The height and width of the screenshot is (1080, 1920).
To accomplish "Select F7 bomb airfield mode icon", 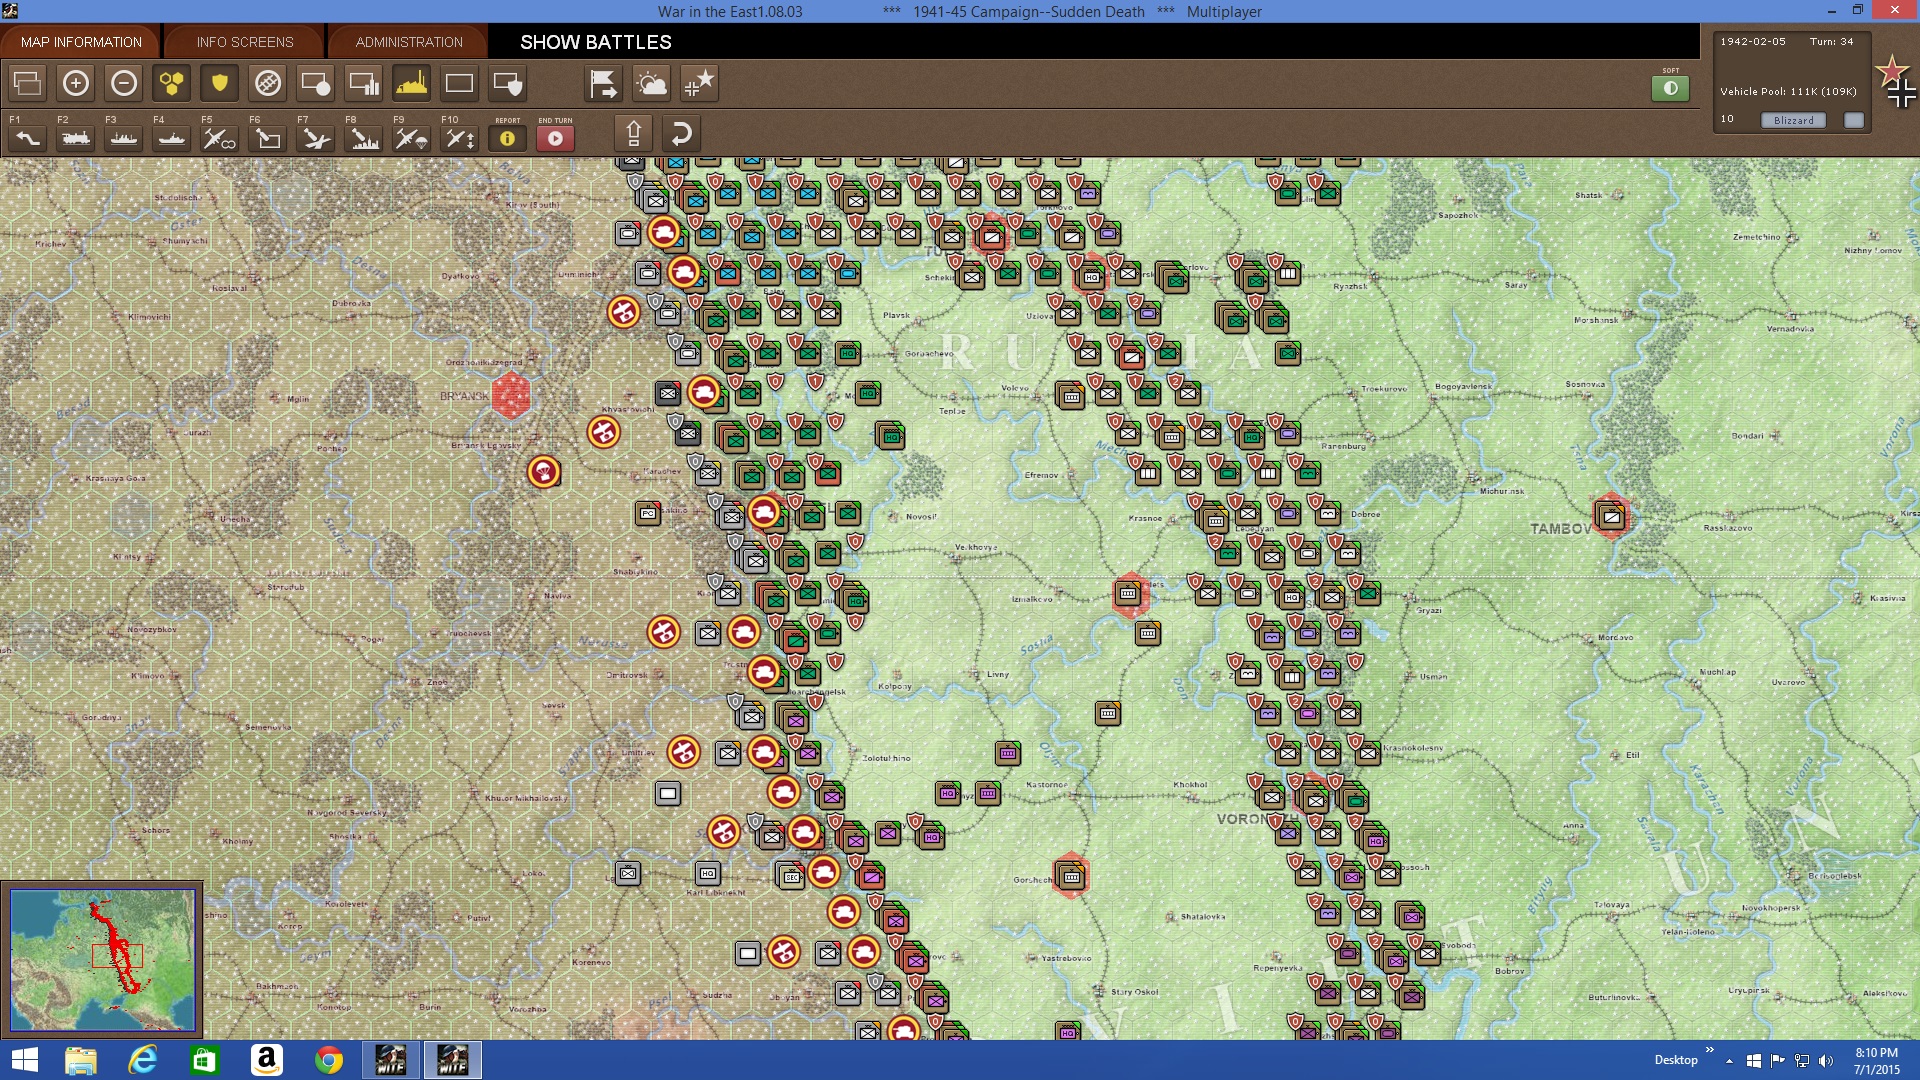I will click(316, 138).
